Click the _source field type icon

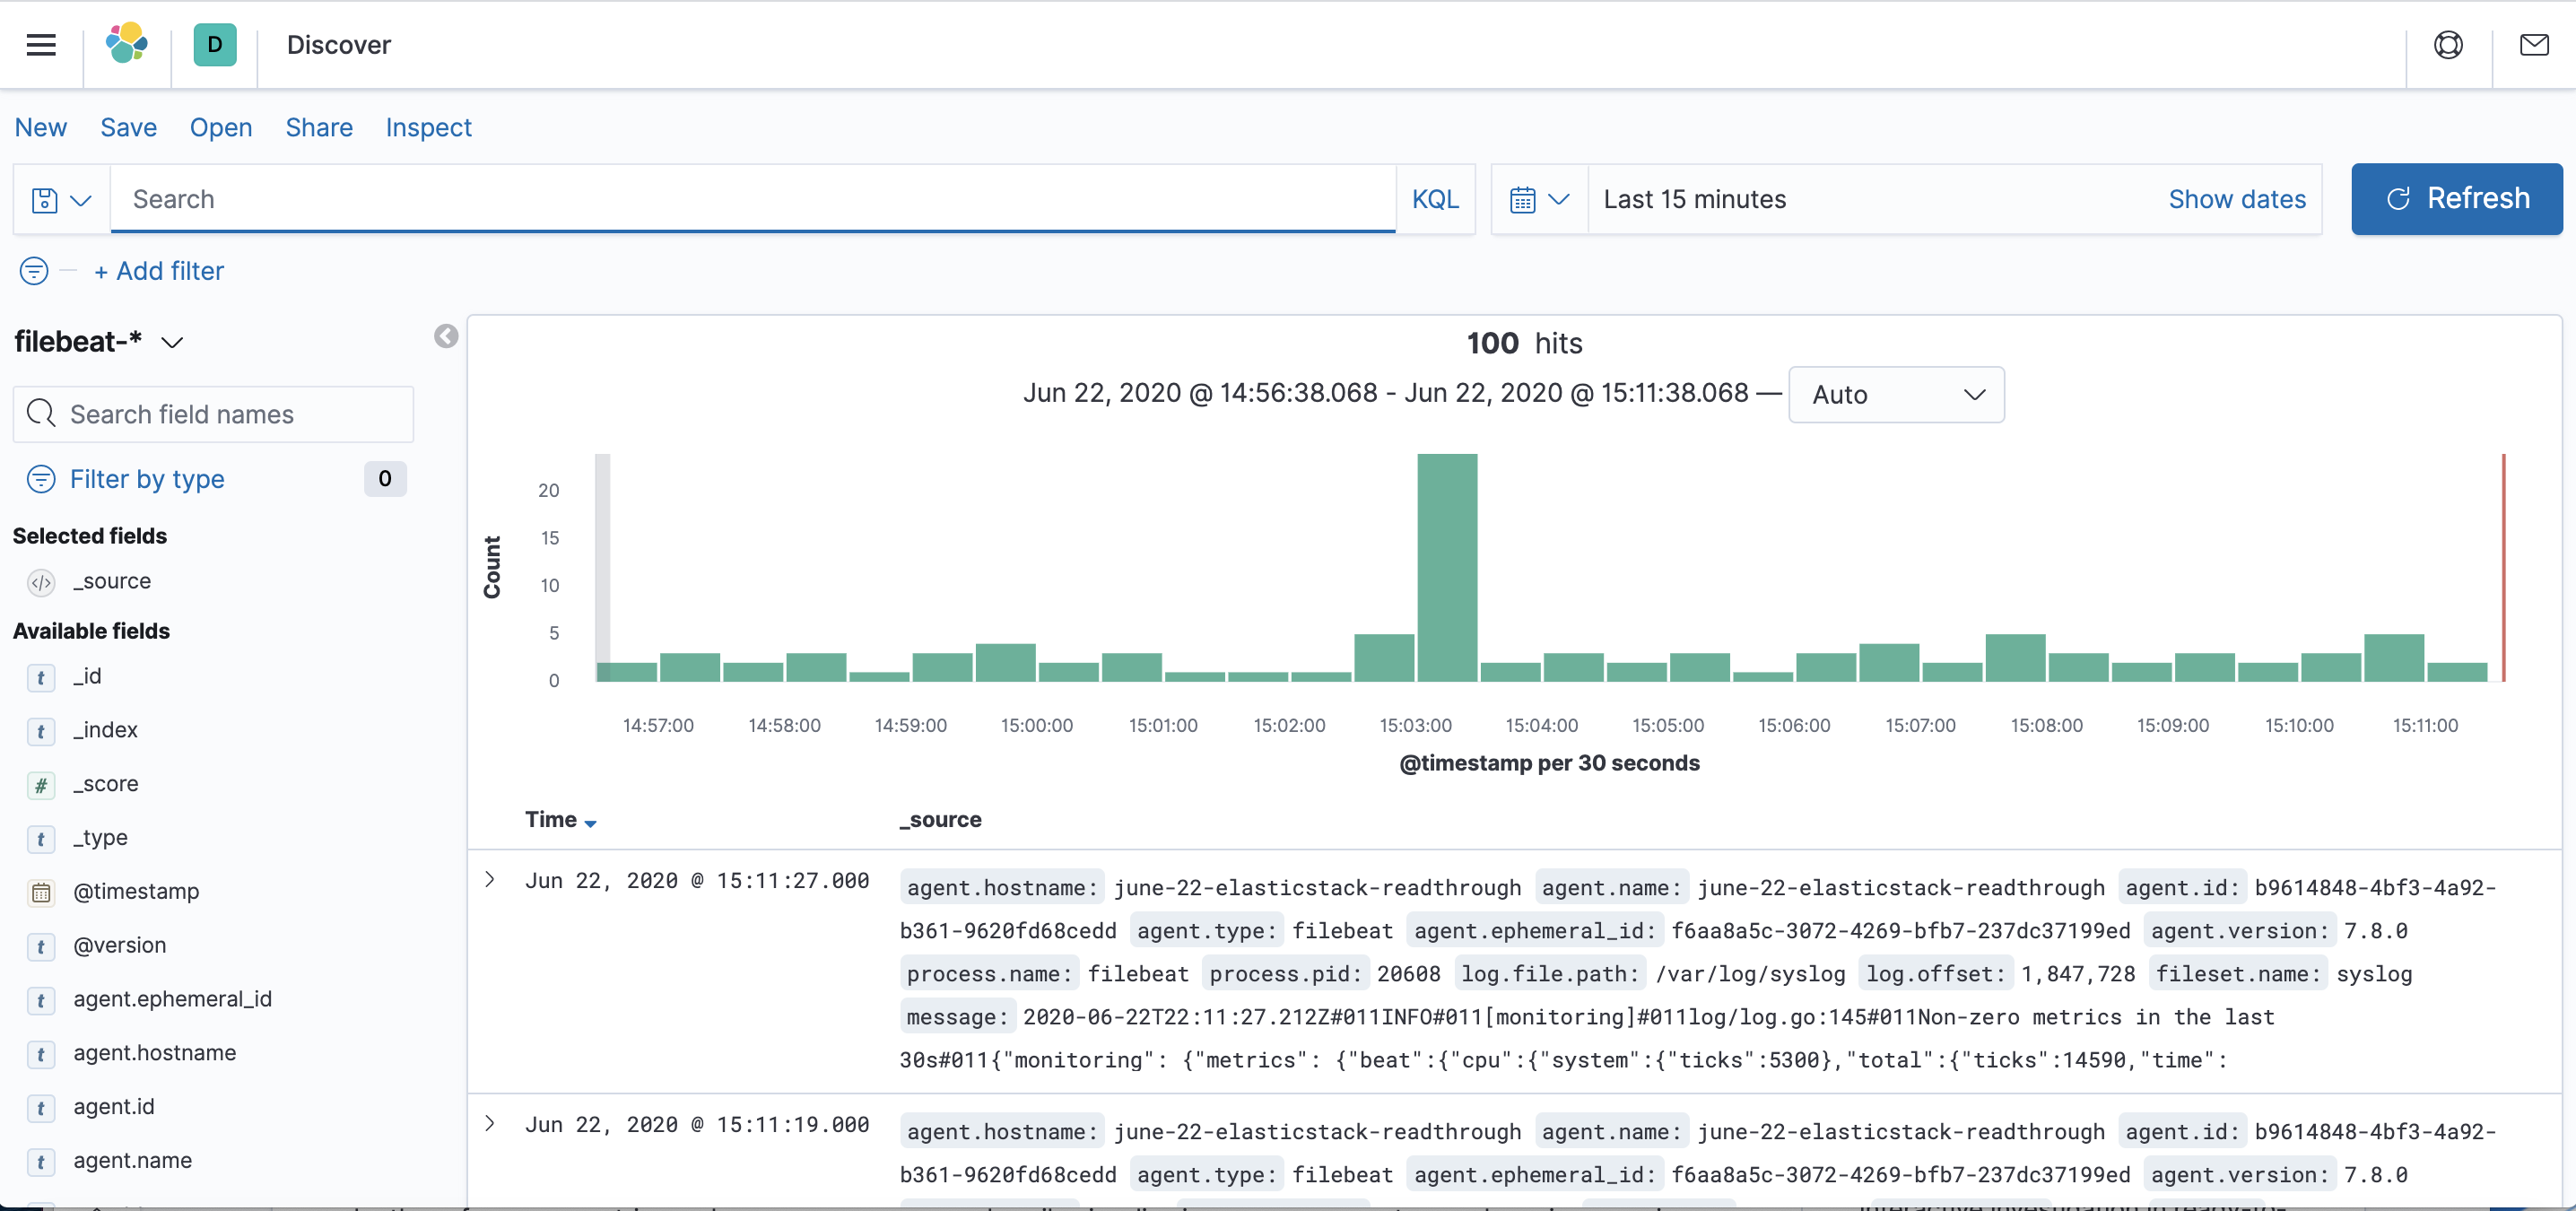41,581
